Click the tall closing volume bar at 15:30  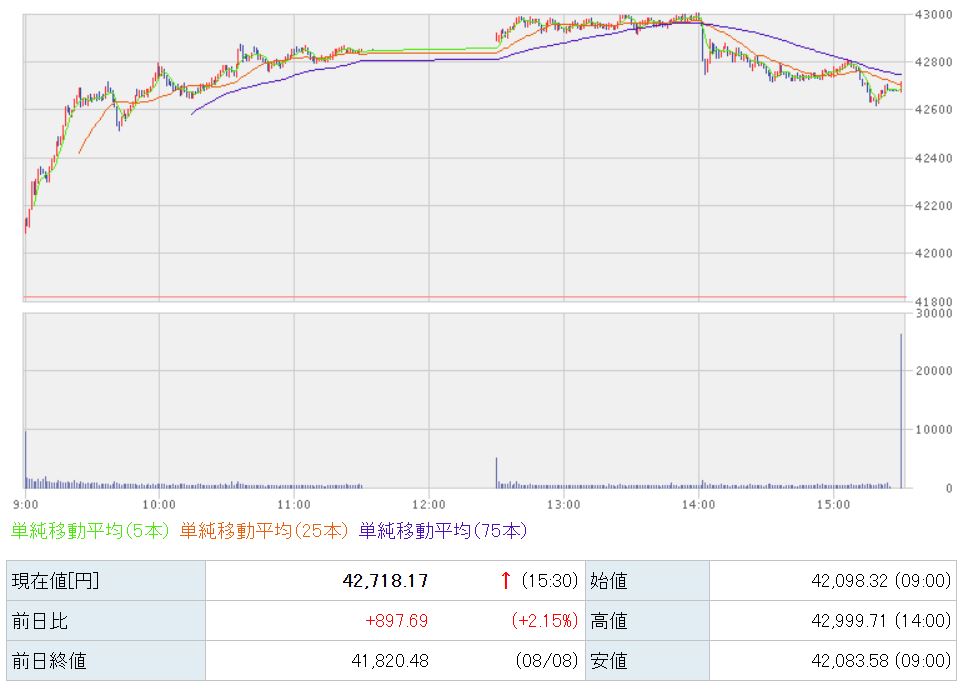[x=901, y=411]
